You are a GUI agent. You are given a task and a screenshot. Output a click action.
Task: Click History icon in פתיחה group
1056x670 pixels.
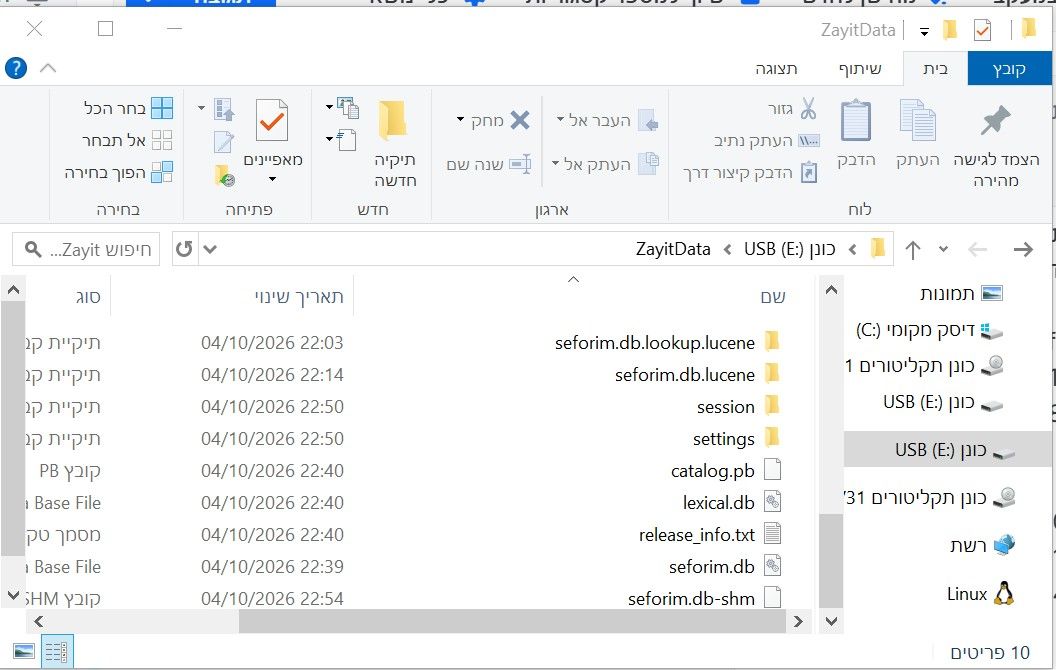(224, 175)
